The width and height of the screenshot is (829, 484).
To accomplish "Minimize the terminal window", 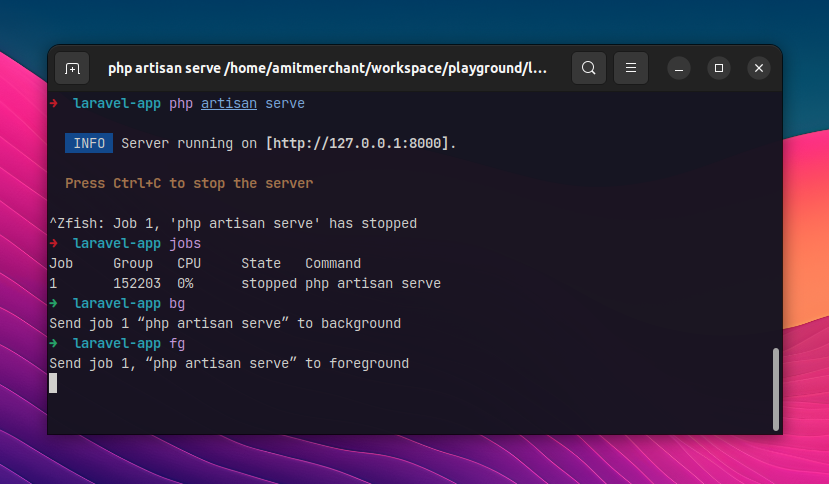I will [679, 68].
